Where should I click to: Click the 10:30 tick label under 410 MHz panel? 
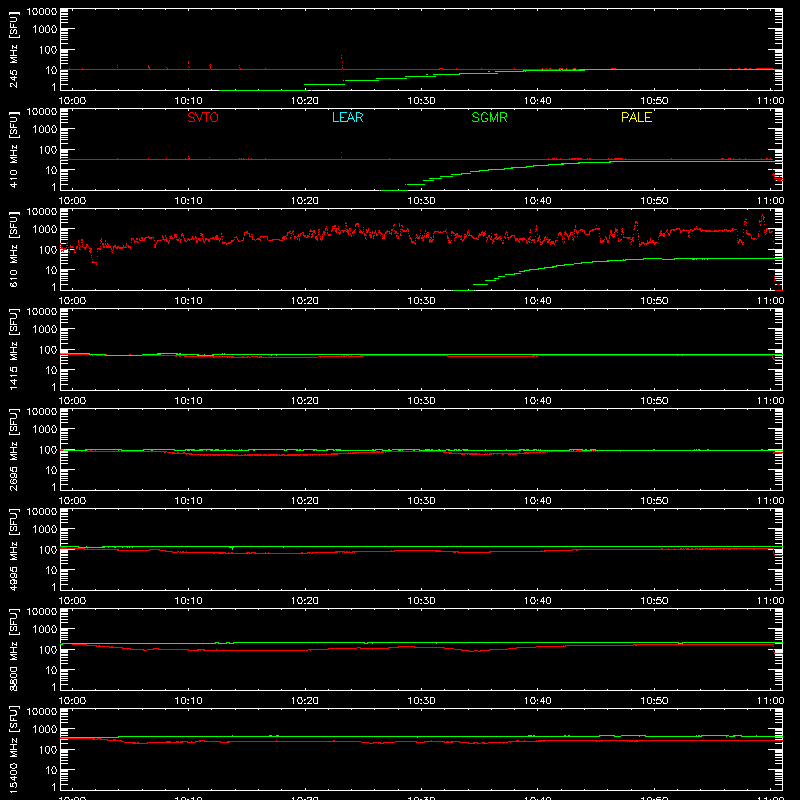point(421,201)
